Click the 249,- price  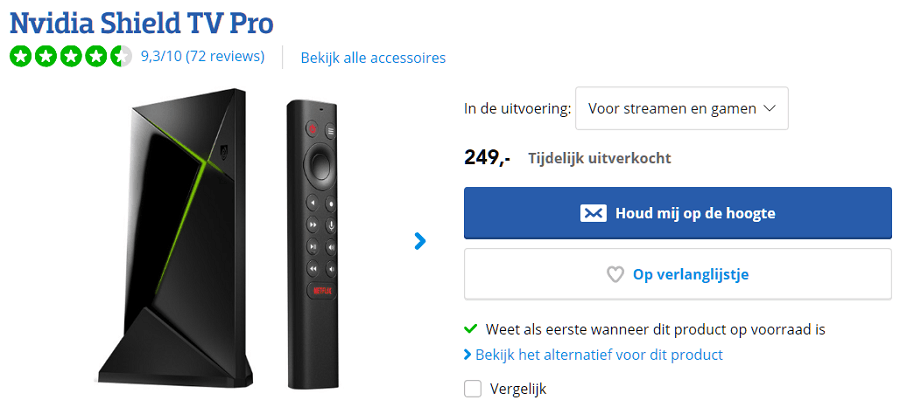click(x=487, y=158)
